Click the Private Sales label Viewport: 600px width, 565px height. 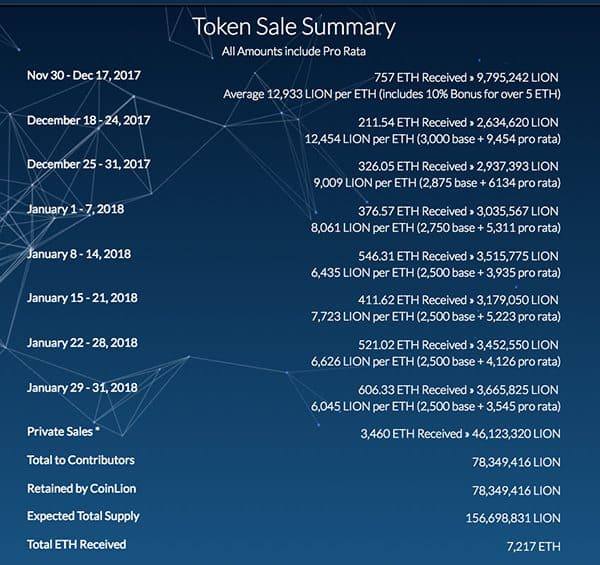point(64,432)
